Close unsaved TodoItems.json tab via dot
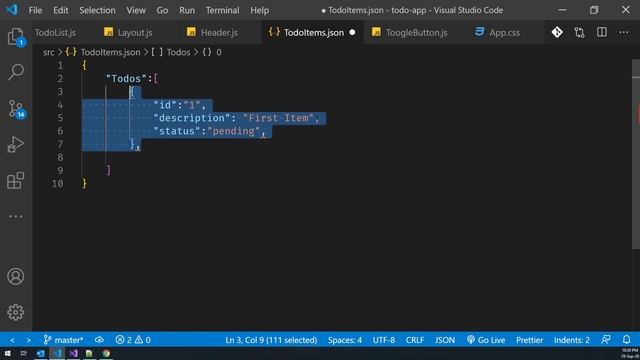The height and width of the screenshot is (360, 640). pyautogui.click(x=352, y=32)
